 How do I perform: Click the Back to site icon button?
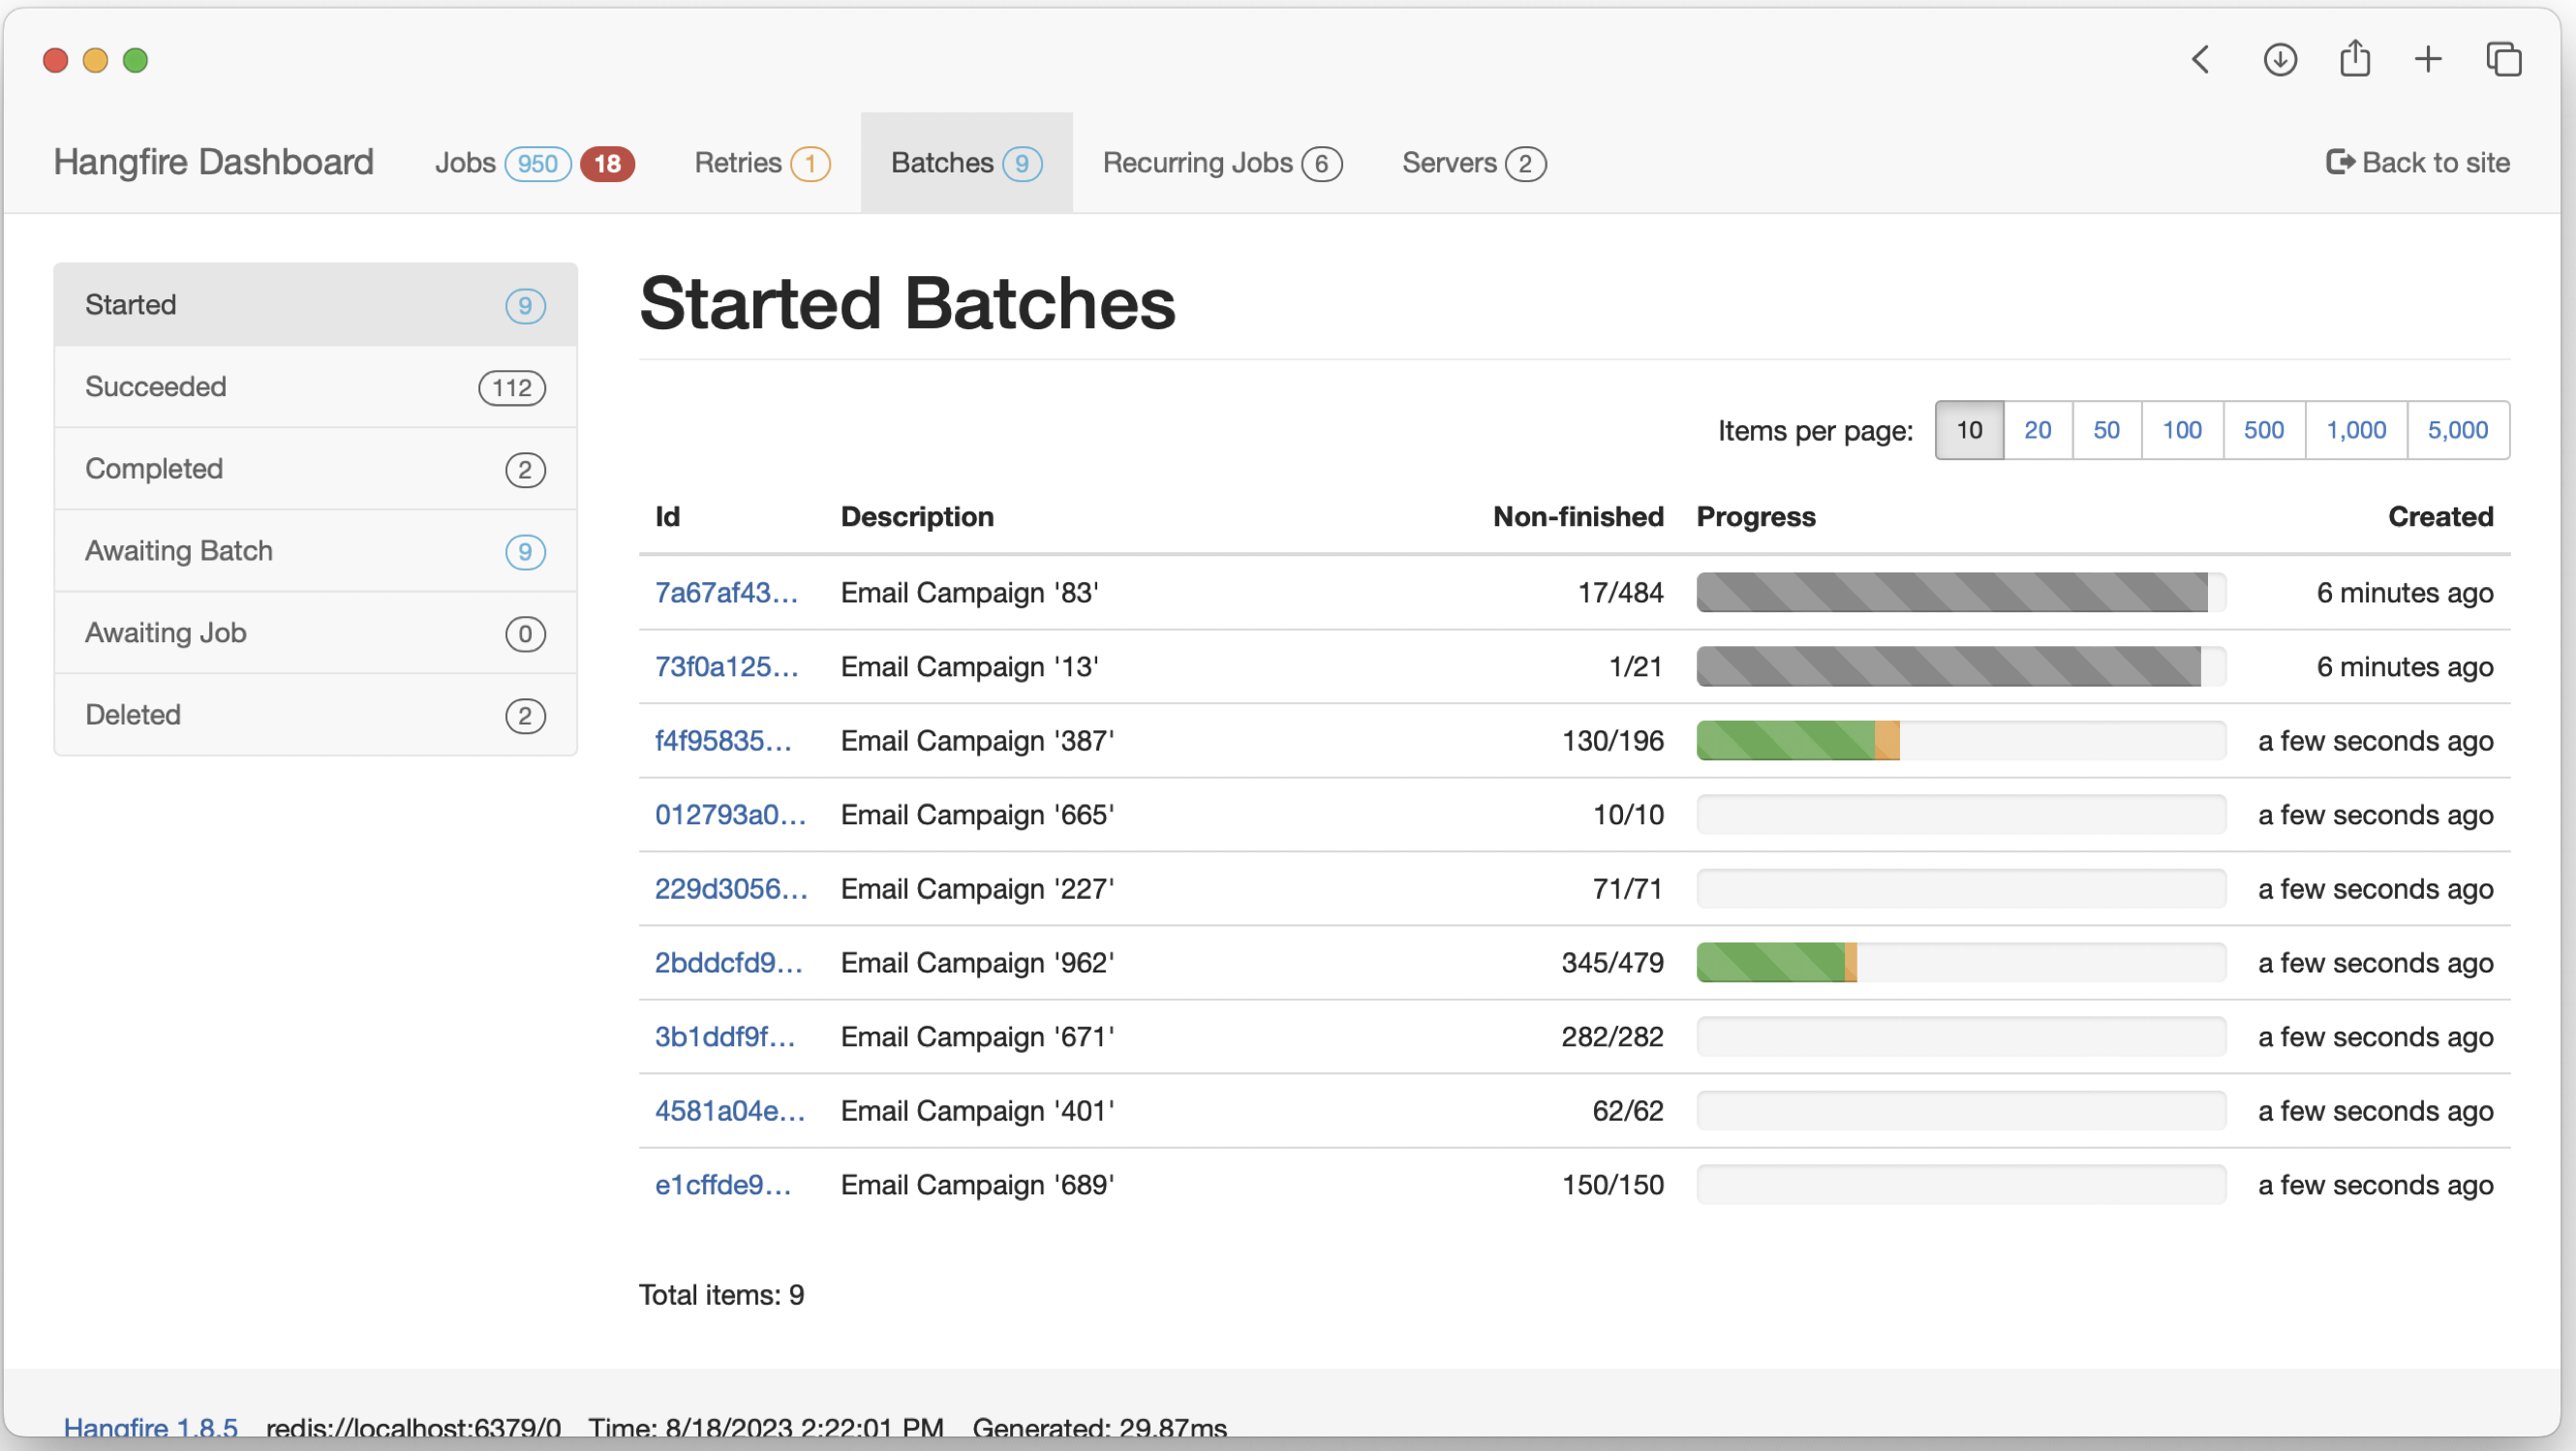click(x=2341, y=161)
